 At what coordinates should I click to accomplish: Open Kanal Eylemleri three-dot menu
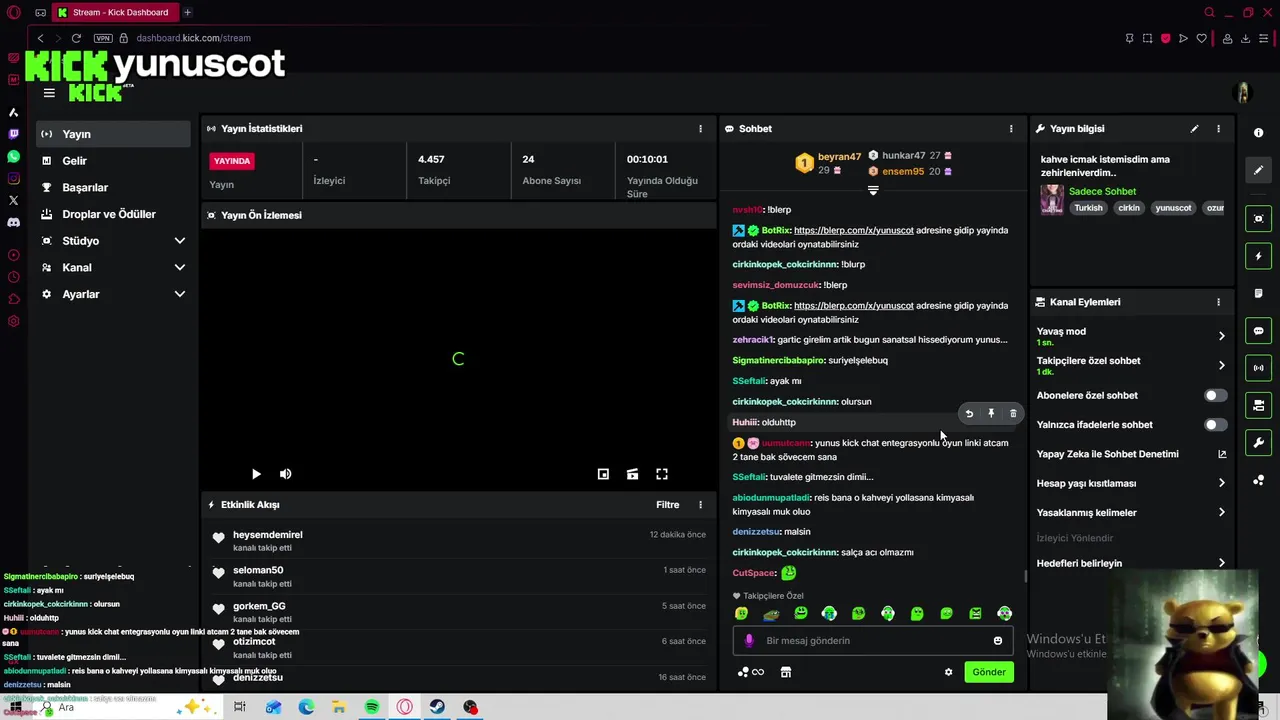coord(1218,302)
